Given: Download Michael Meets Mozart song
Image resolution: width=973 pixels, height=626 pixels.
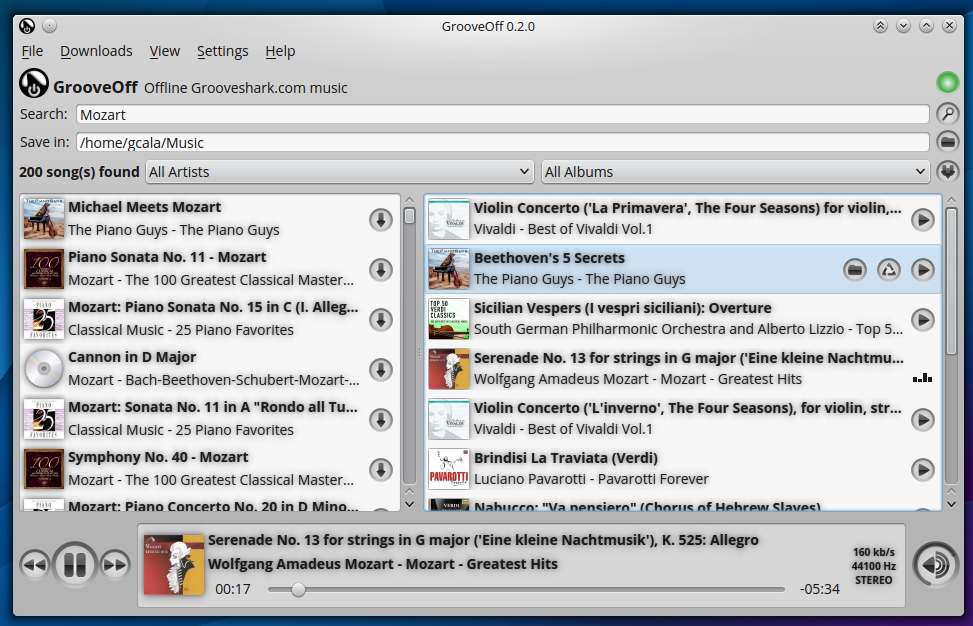Looking at the screenshot, I should point(380,220).
